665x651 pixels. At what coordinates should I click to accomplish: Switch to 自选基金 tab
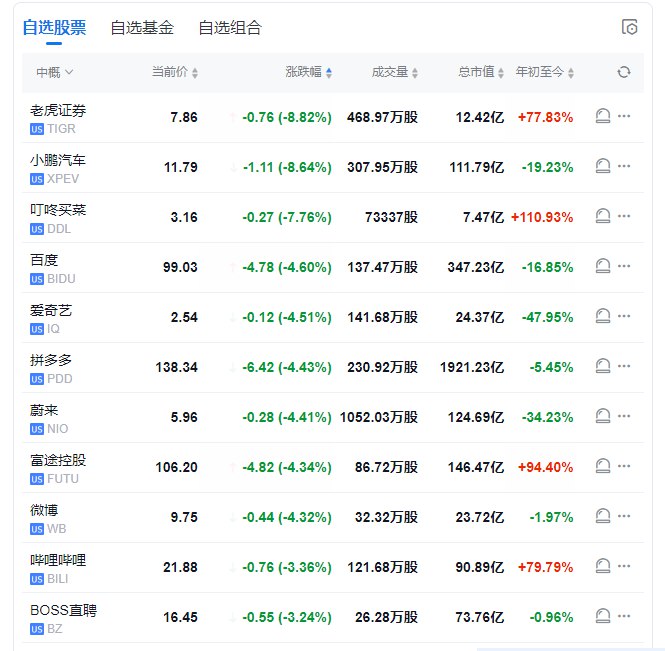tap(142, 28)
